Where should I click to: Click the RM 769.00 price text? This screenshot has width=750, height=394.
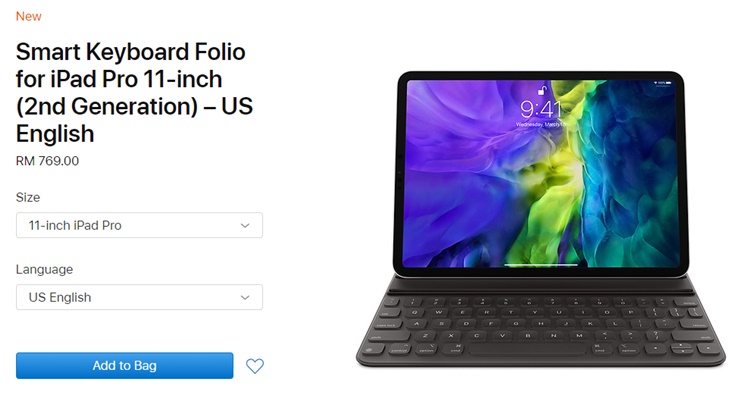click(x=47, y=161)
